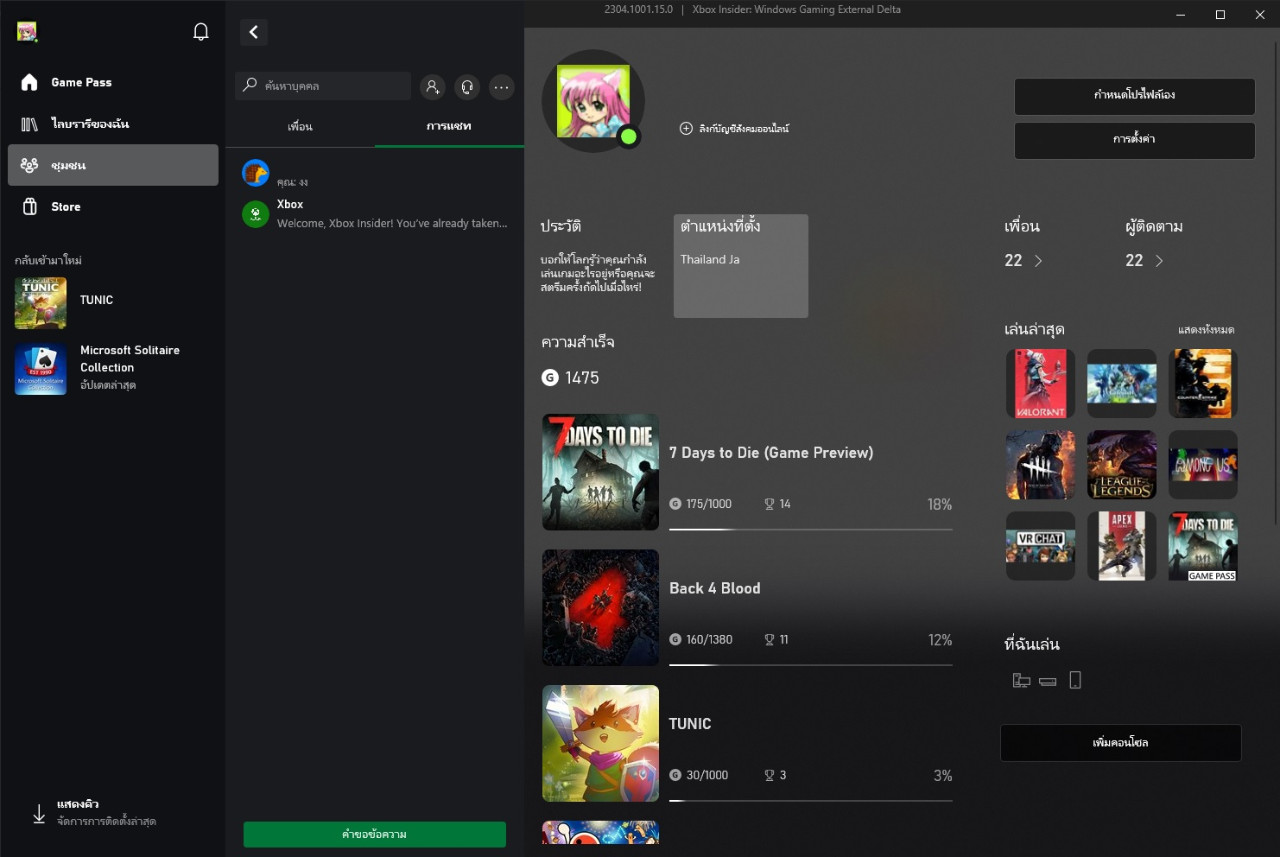
Task: Click the history heading text
Action: [561, 227]
